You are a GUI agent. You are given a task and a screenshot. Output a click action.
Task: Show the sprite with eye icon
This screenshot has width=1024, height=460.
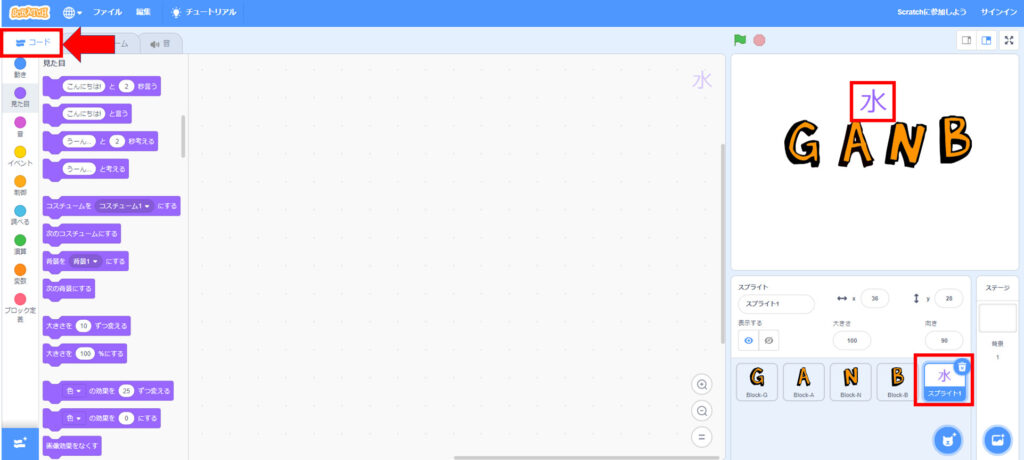(x=748, y=340)
